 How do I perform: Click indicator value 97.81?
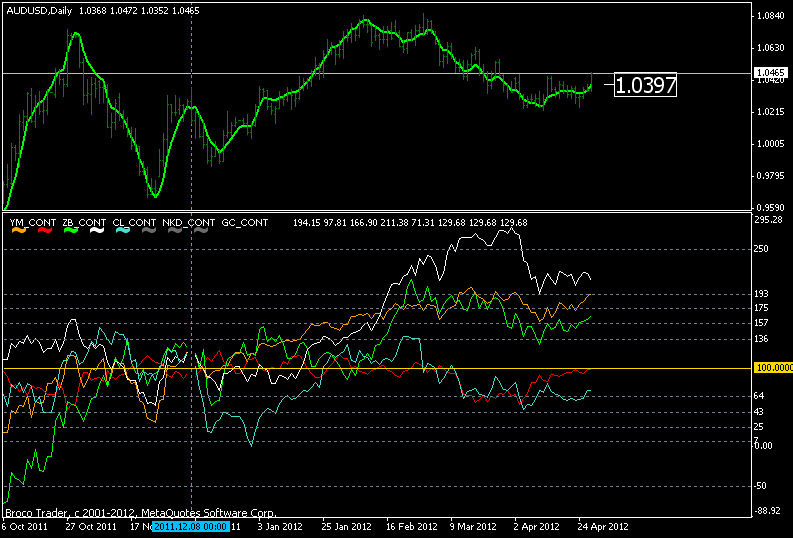tap(334, 222)
